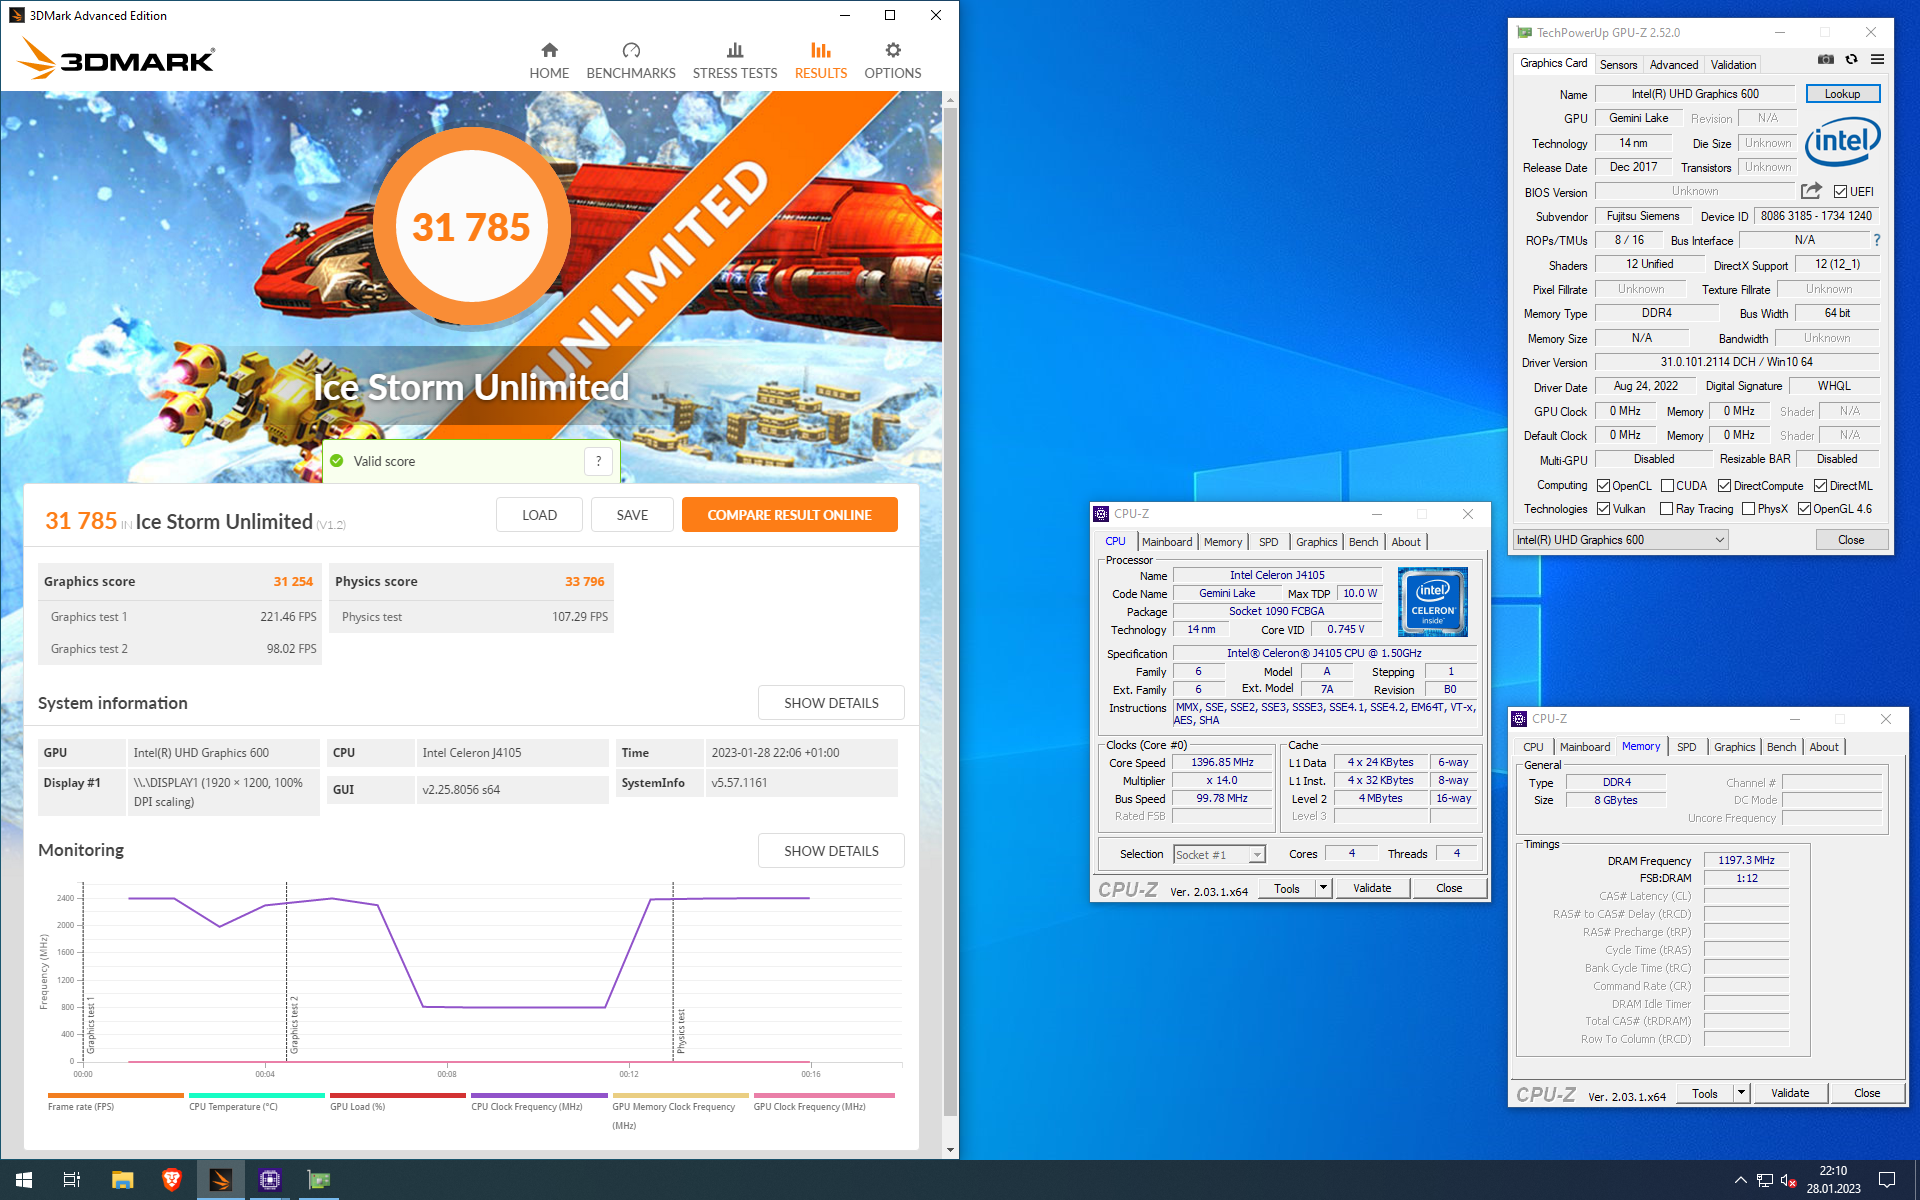Open the Benchmarks section in 3DMark
1920x1200 pixels.
(631, 61)
